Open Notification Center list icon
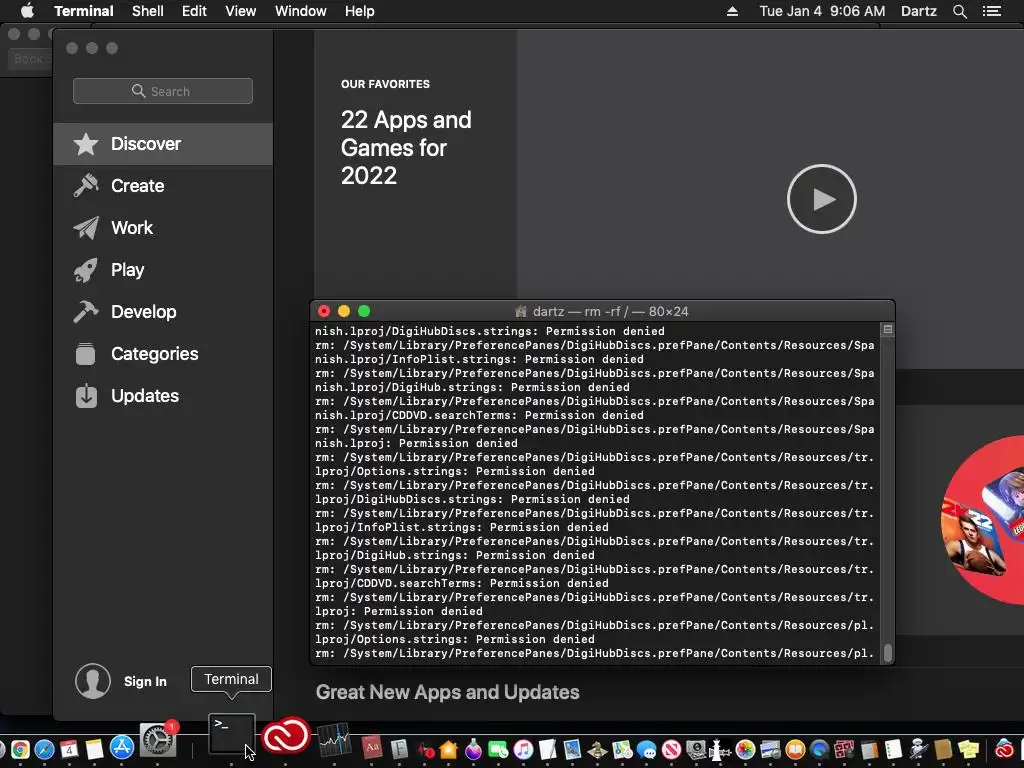 pyautogui.click(x=992, y=11)
